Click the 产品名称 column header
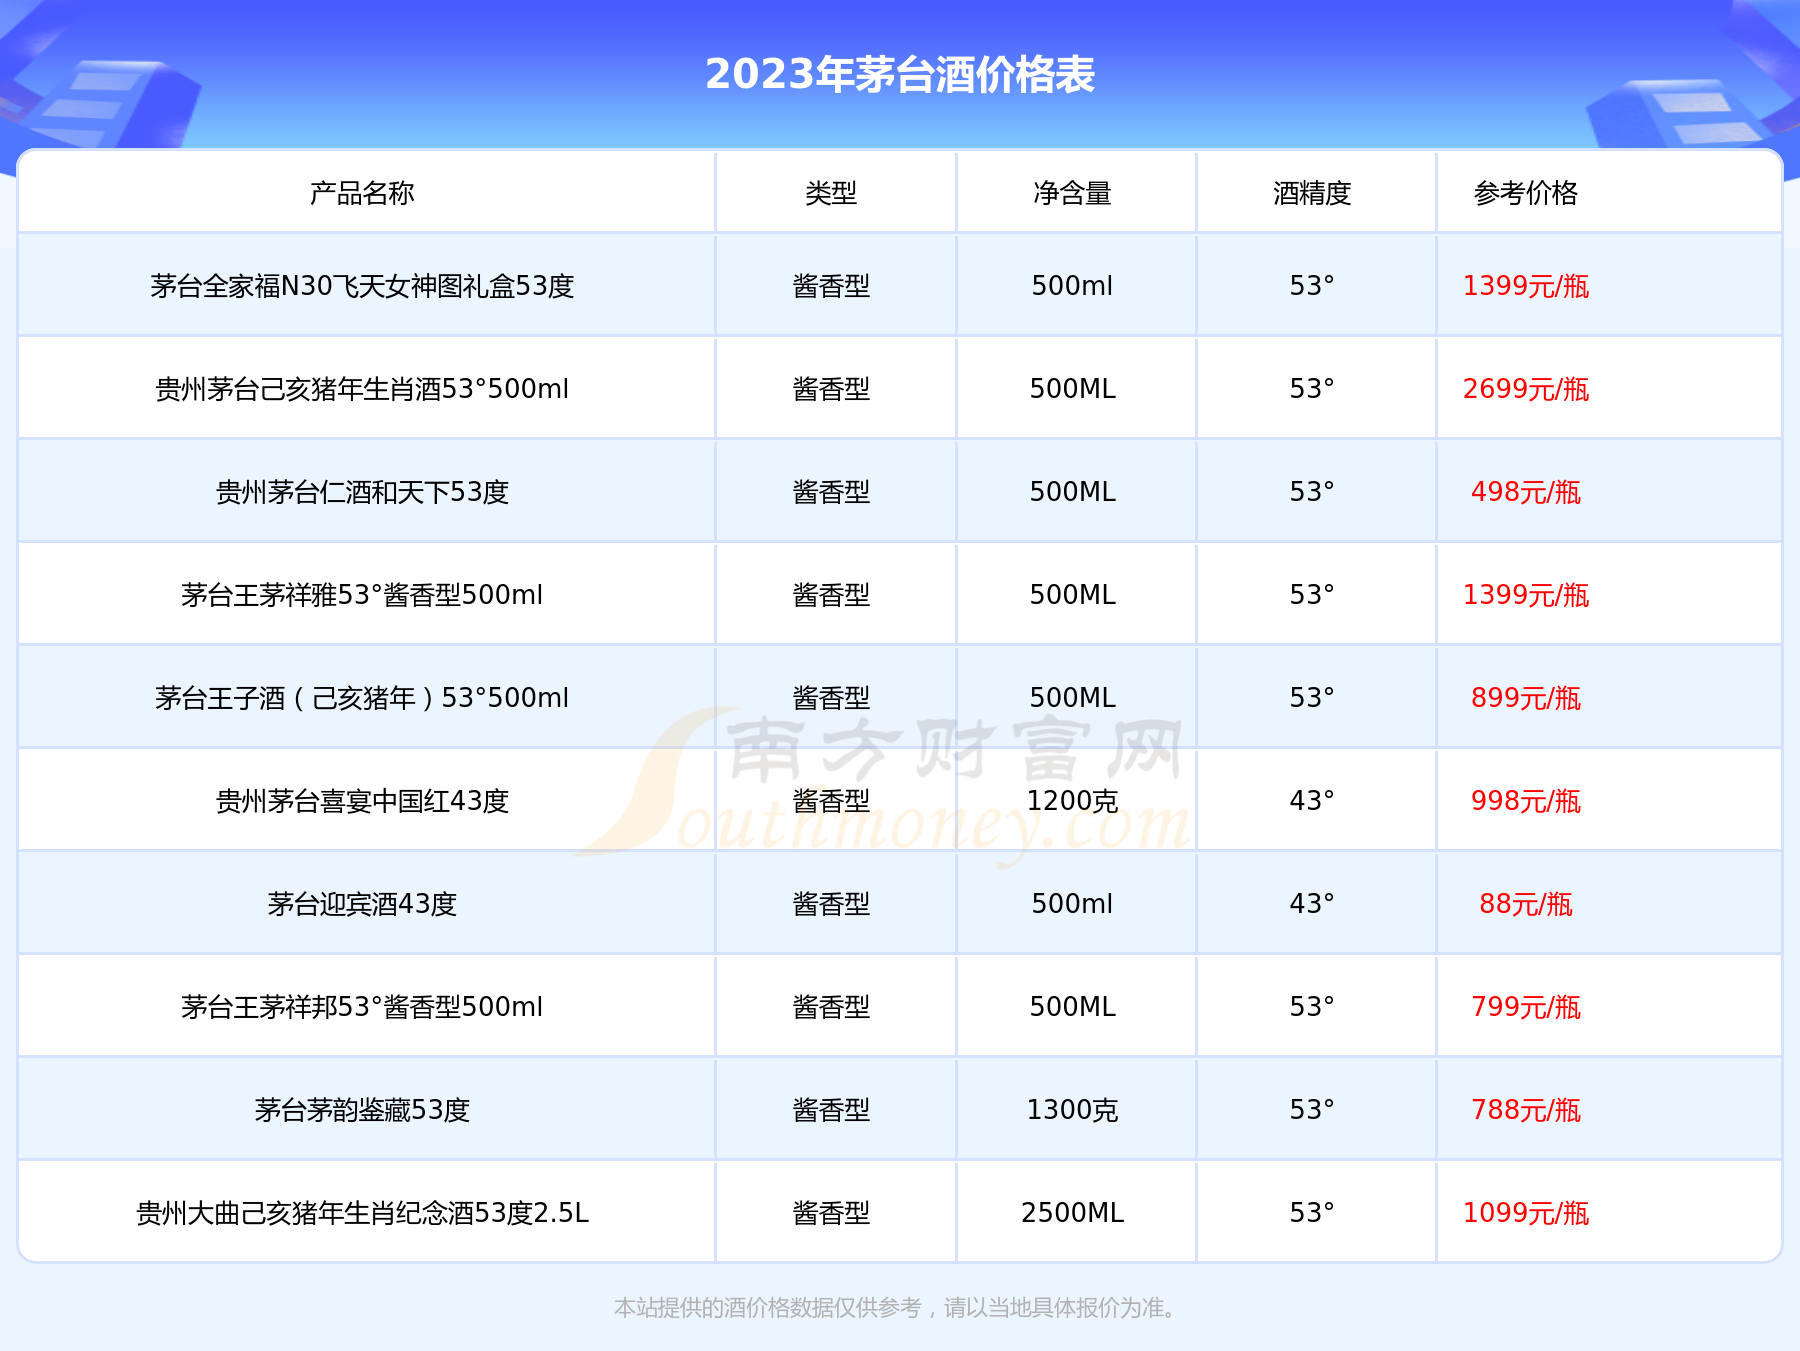The width and height of the screenshot is (1800, 1351). pos(362,193)
